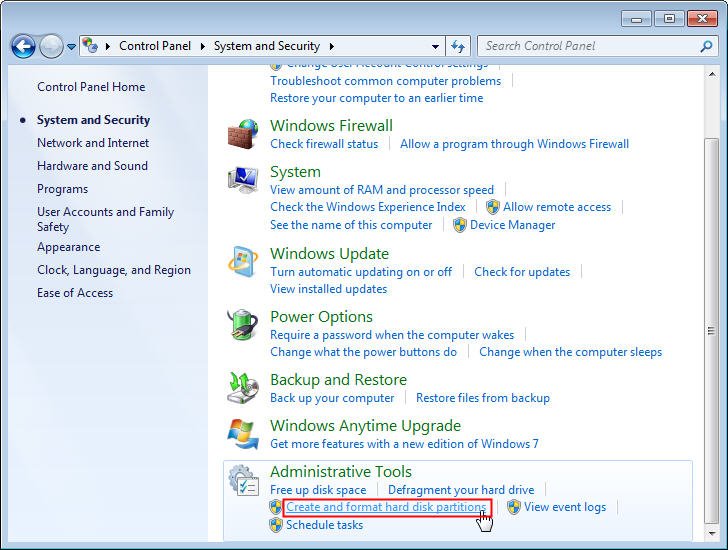Click the vertical scrollbar thumb
The image size is (728, 550).
pyautogui.click(x=711, y=330)
